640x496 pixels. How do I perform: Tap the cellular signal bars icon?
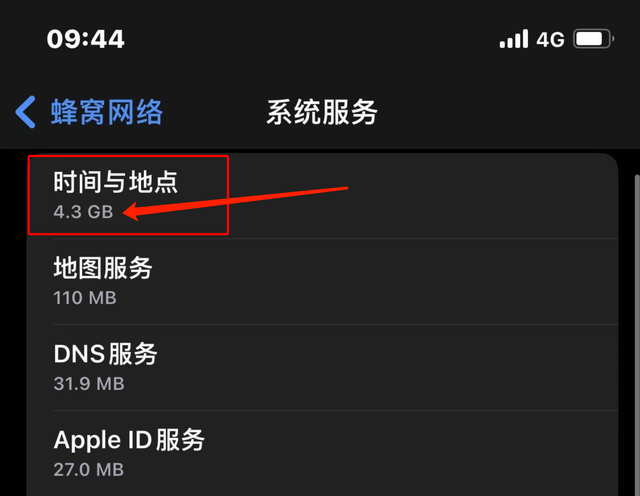pyautogui.click(x=514, y=39)
